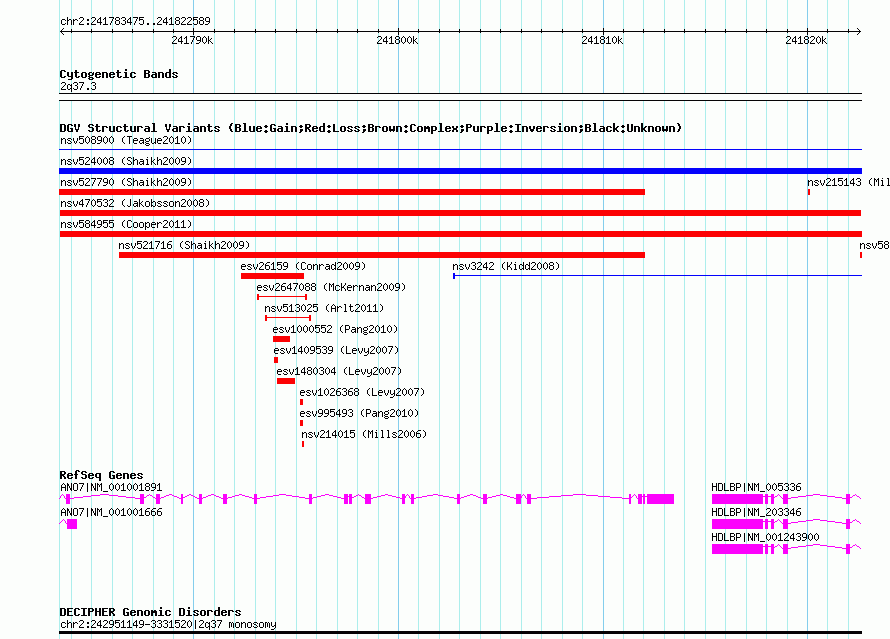The image size is (890, 639).
Task: Select the ANO7|NM_001001666 transcript label
Action: coord(111,512)
